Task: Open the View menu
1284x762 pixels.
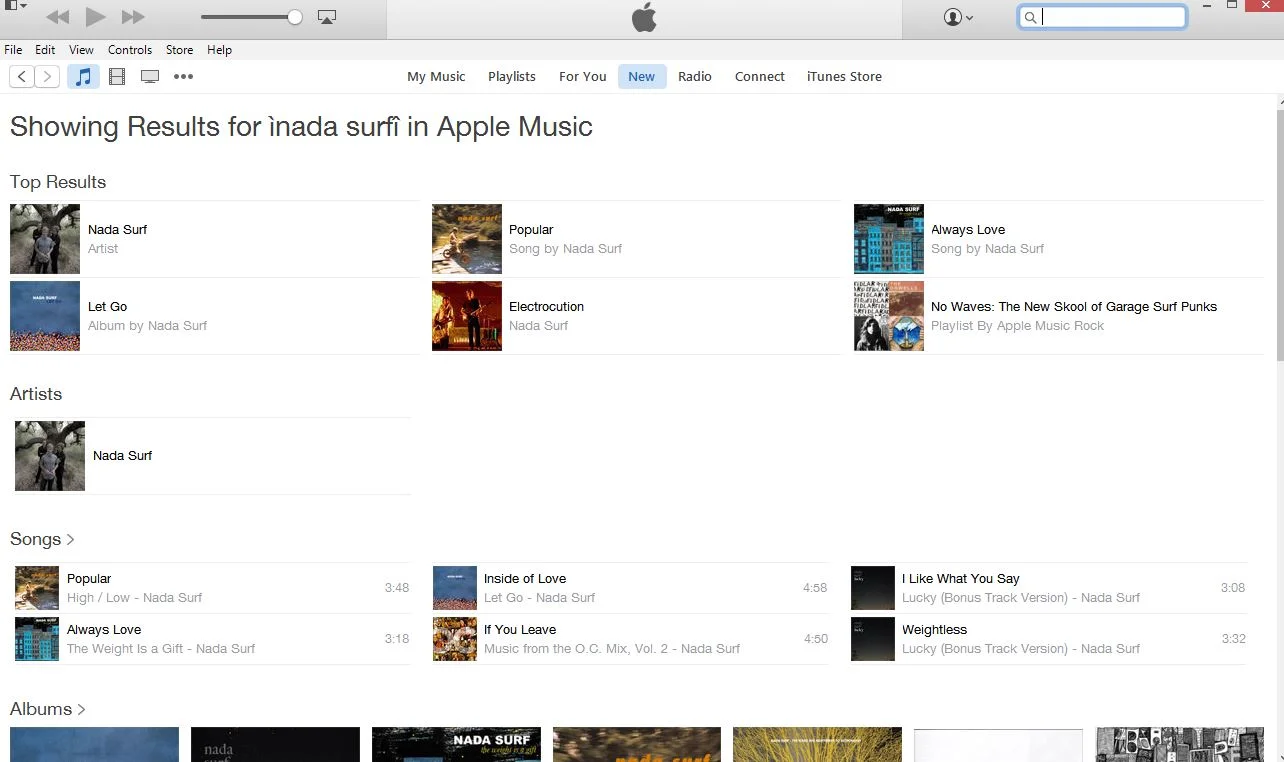Action: click(x=81, y=50)
